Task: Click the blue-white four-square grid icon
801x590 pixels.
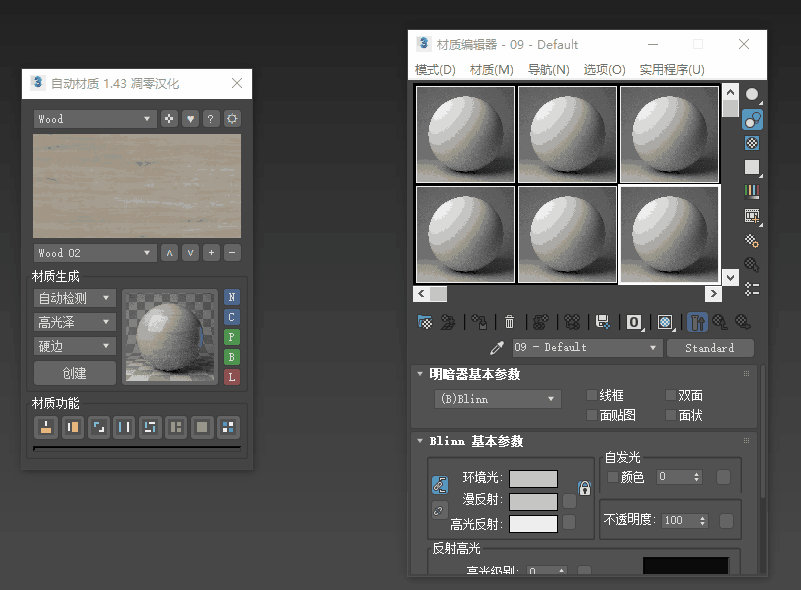Action: click(x=228, y=427)
